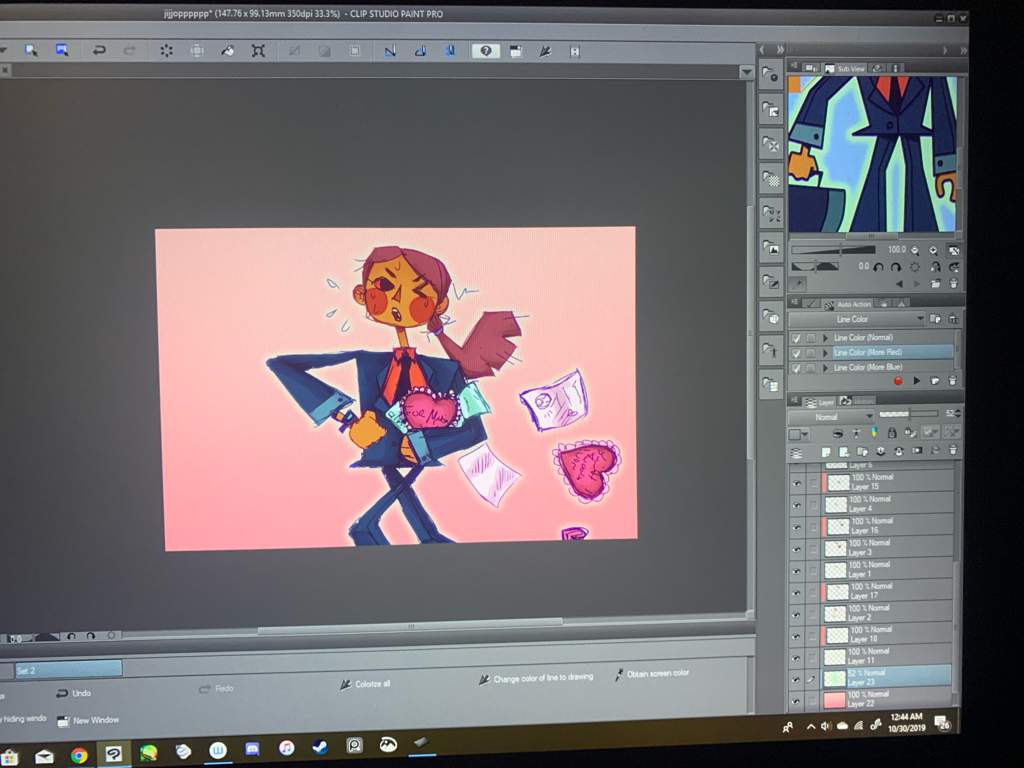Uncheck the Line Color (Normal) action checkbox
The width and height of the screenshot is (1024, 768).
click(796, 338)
